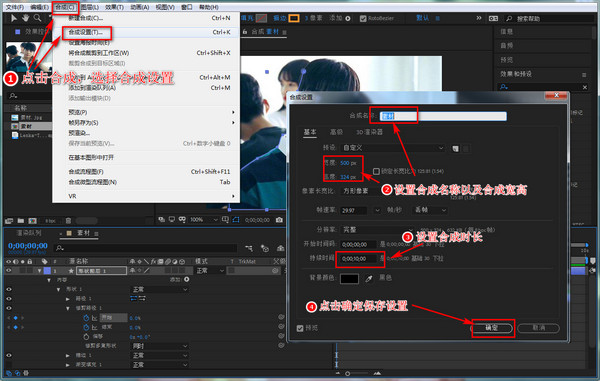Toggle the RotoBezier checkbox
600x381 pixels.
[363, 18]
